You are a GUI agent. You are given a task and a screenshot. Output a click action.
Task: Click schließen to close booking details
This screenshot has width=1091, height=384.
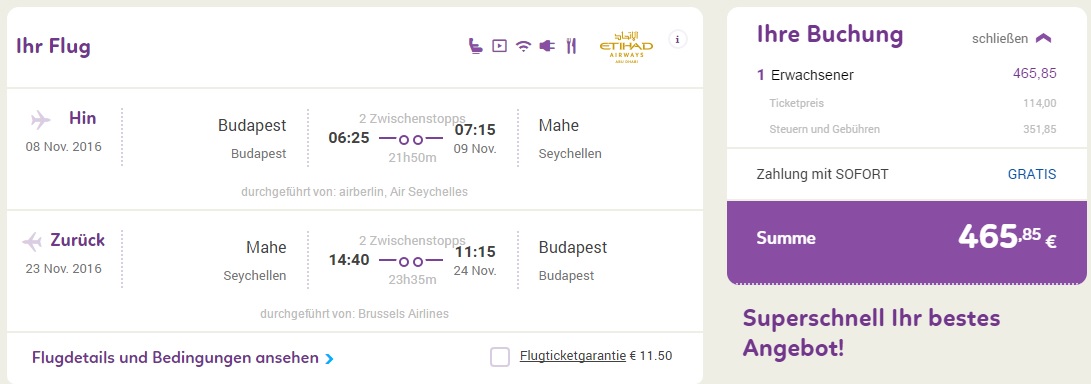(x=1000, y=39)
